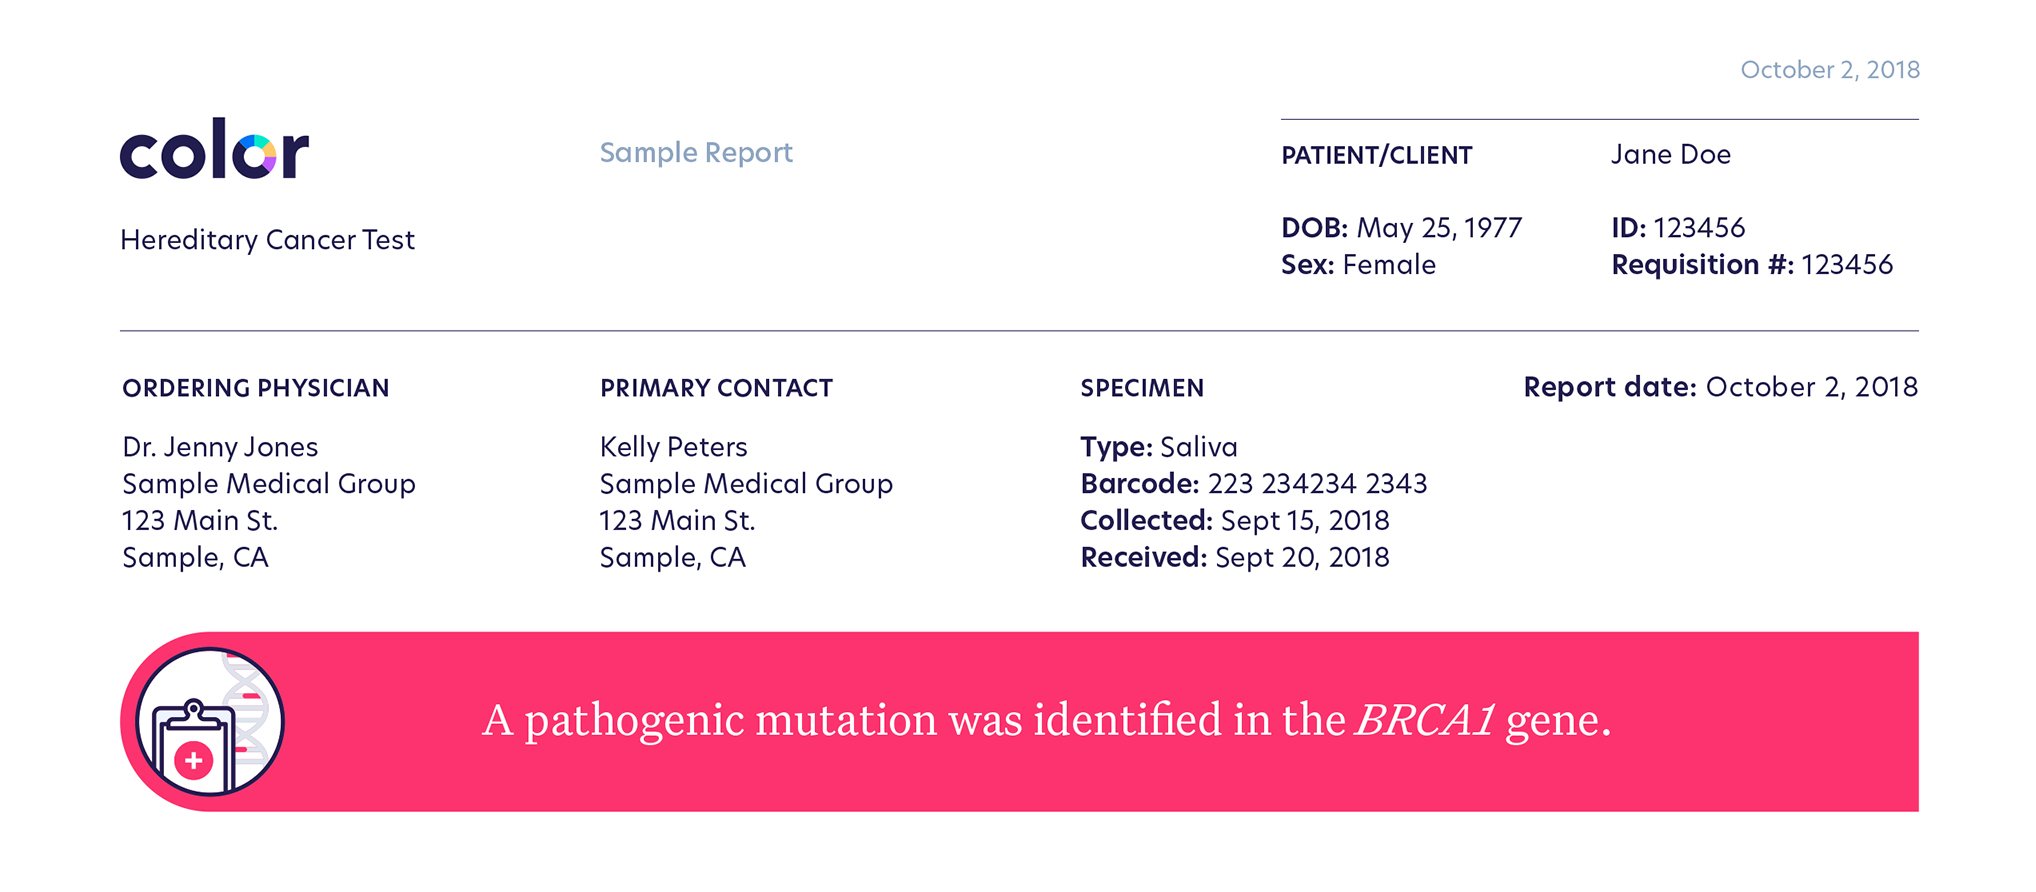Click the Sample Report label
Screen dimensions: 2036x892
pyautogui.click(x=696, y=152)
